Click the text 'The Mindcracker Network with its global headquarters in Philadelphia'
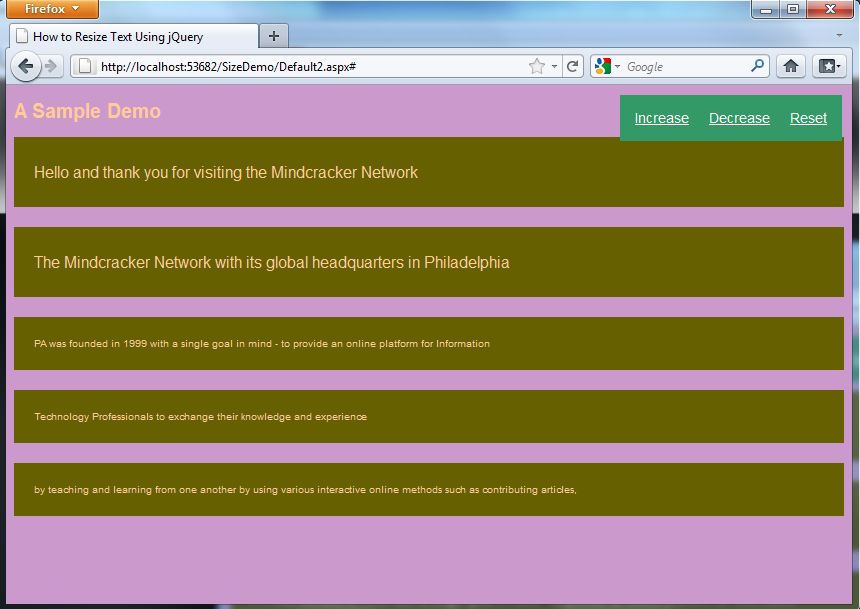The image size is (860, 609). tap(271, 262)
